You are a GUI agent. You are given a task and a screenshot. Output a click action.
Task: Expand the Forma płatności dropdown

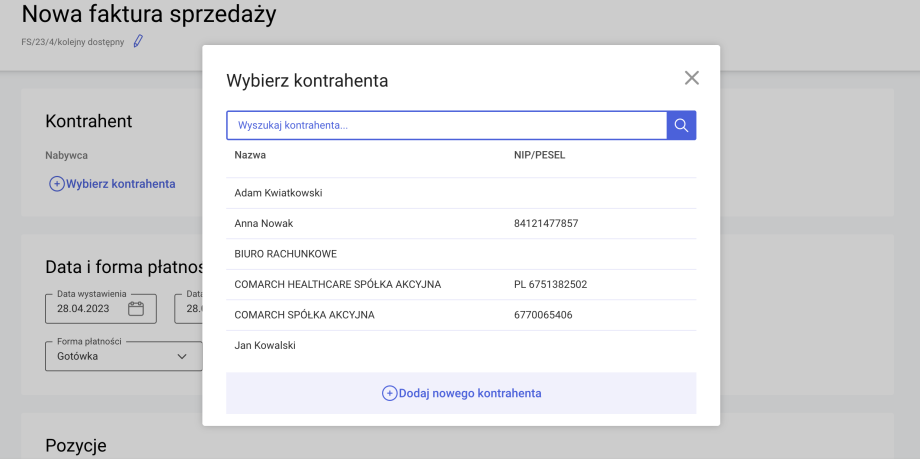(x=123, y=356)
